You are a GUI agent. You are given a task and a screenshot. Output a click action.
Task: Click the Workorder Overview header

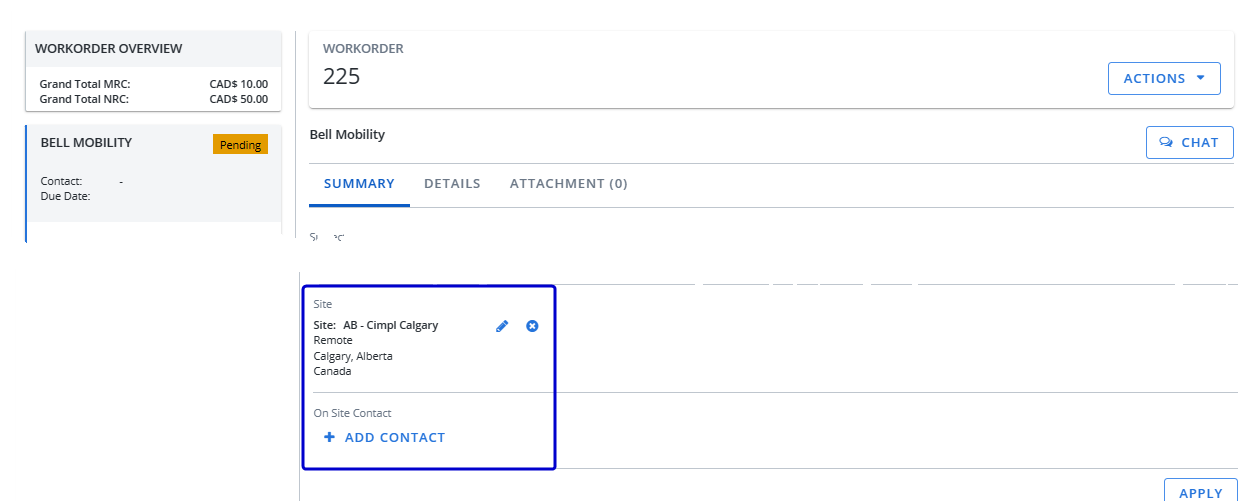(109, 49)
